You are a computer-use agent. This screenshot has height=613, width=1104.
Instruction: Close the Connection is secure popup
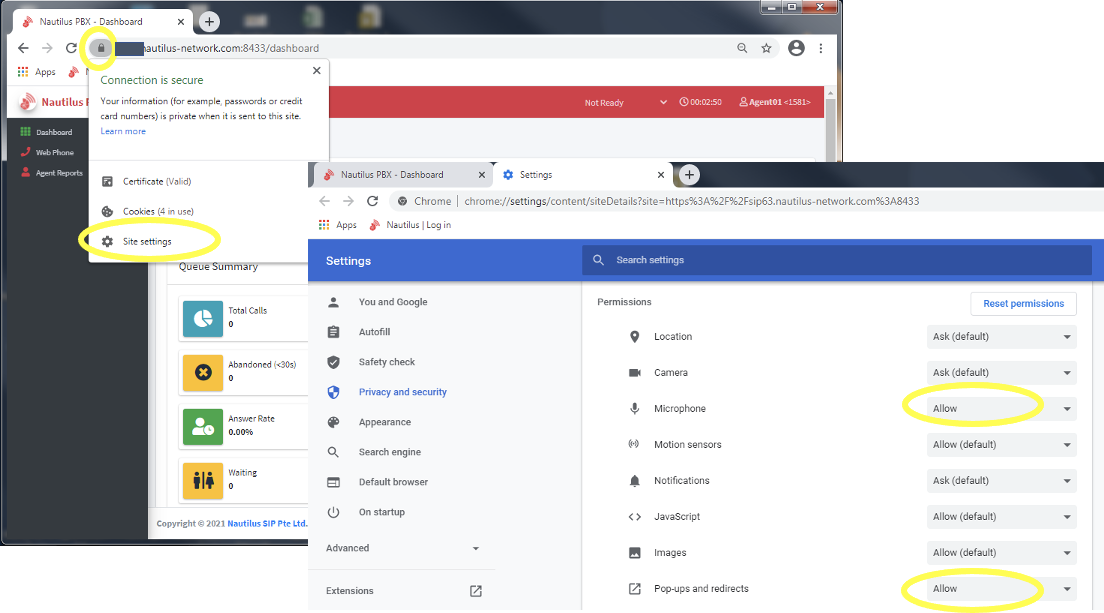click(x=317, y=70)
